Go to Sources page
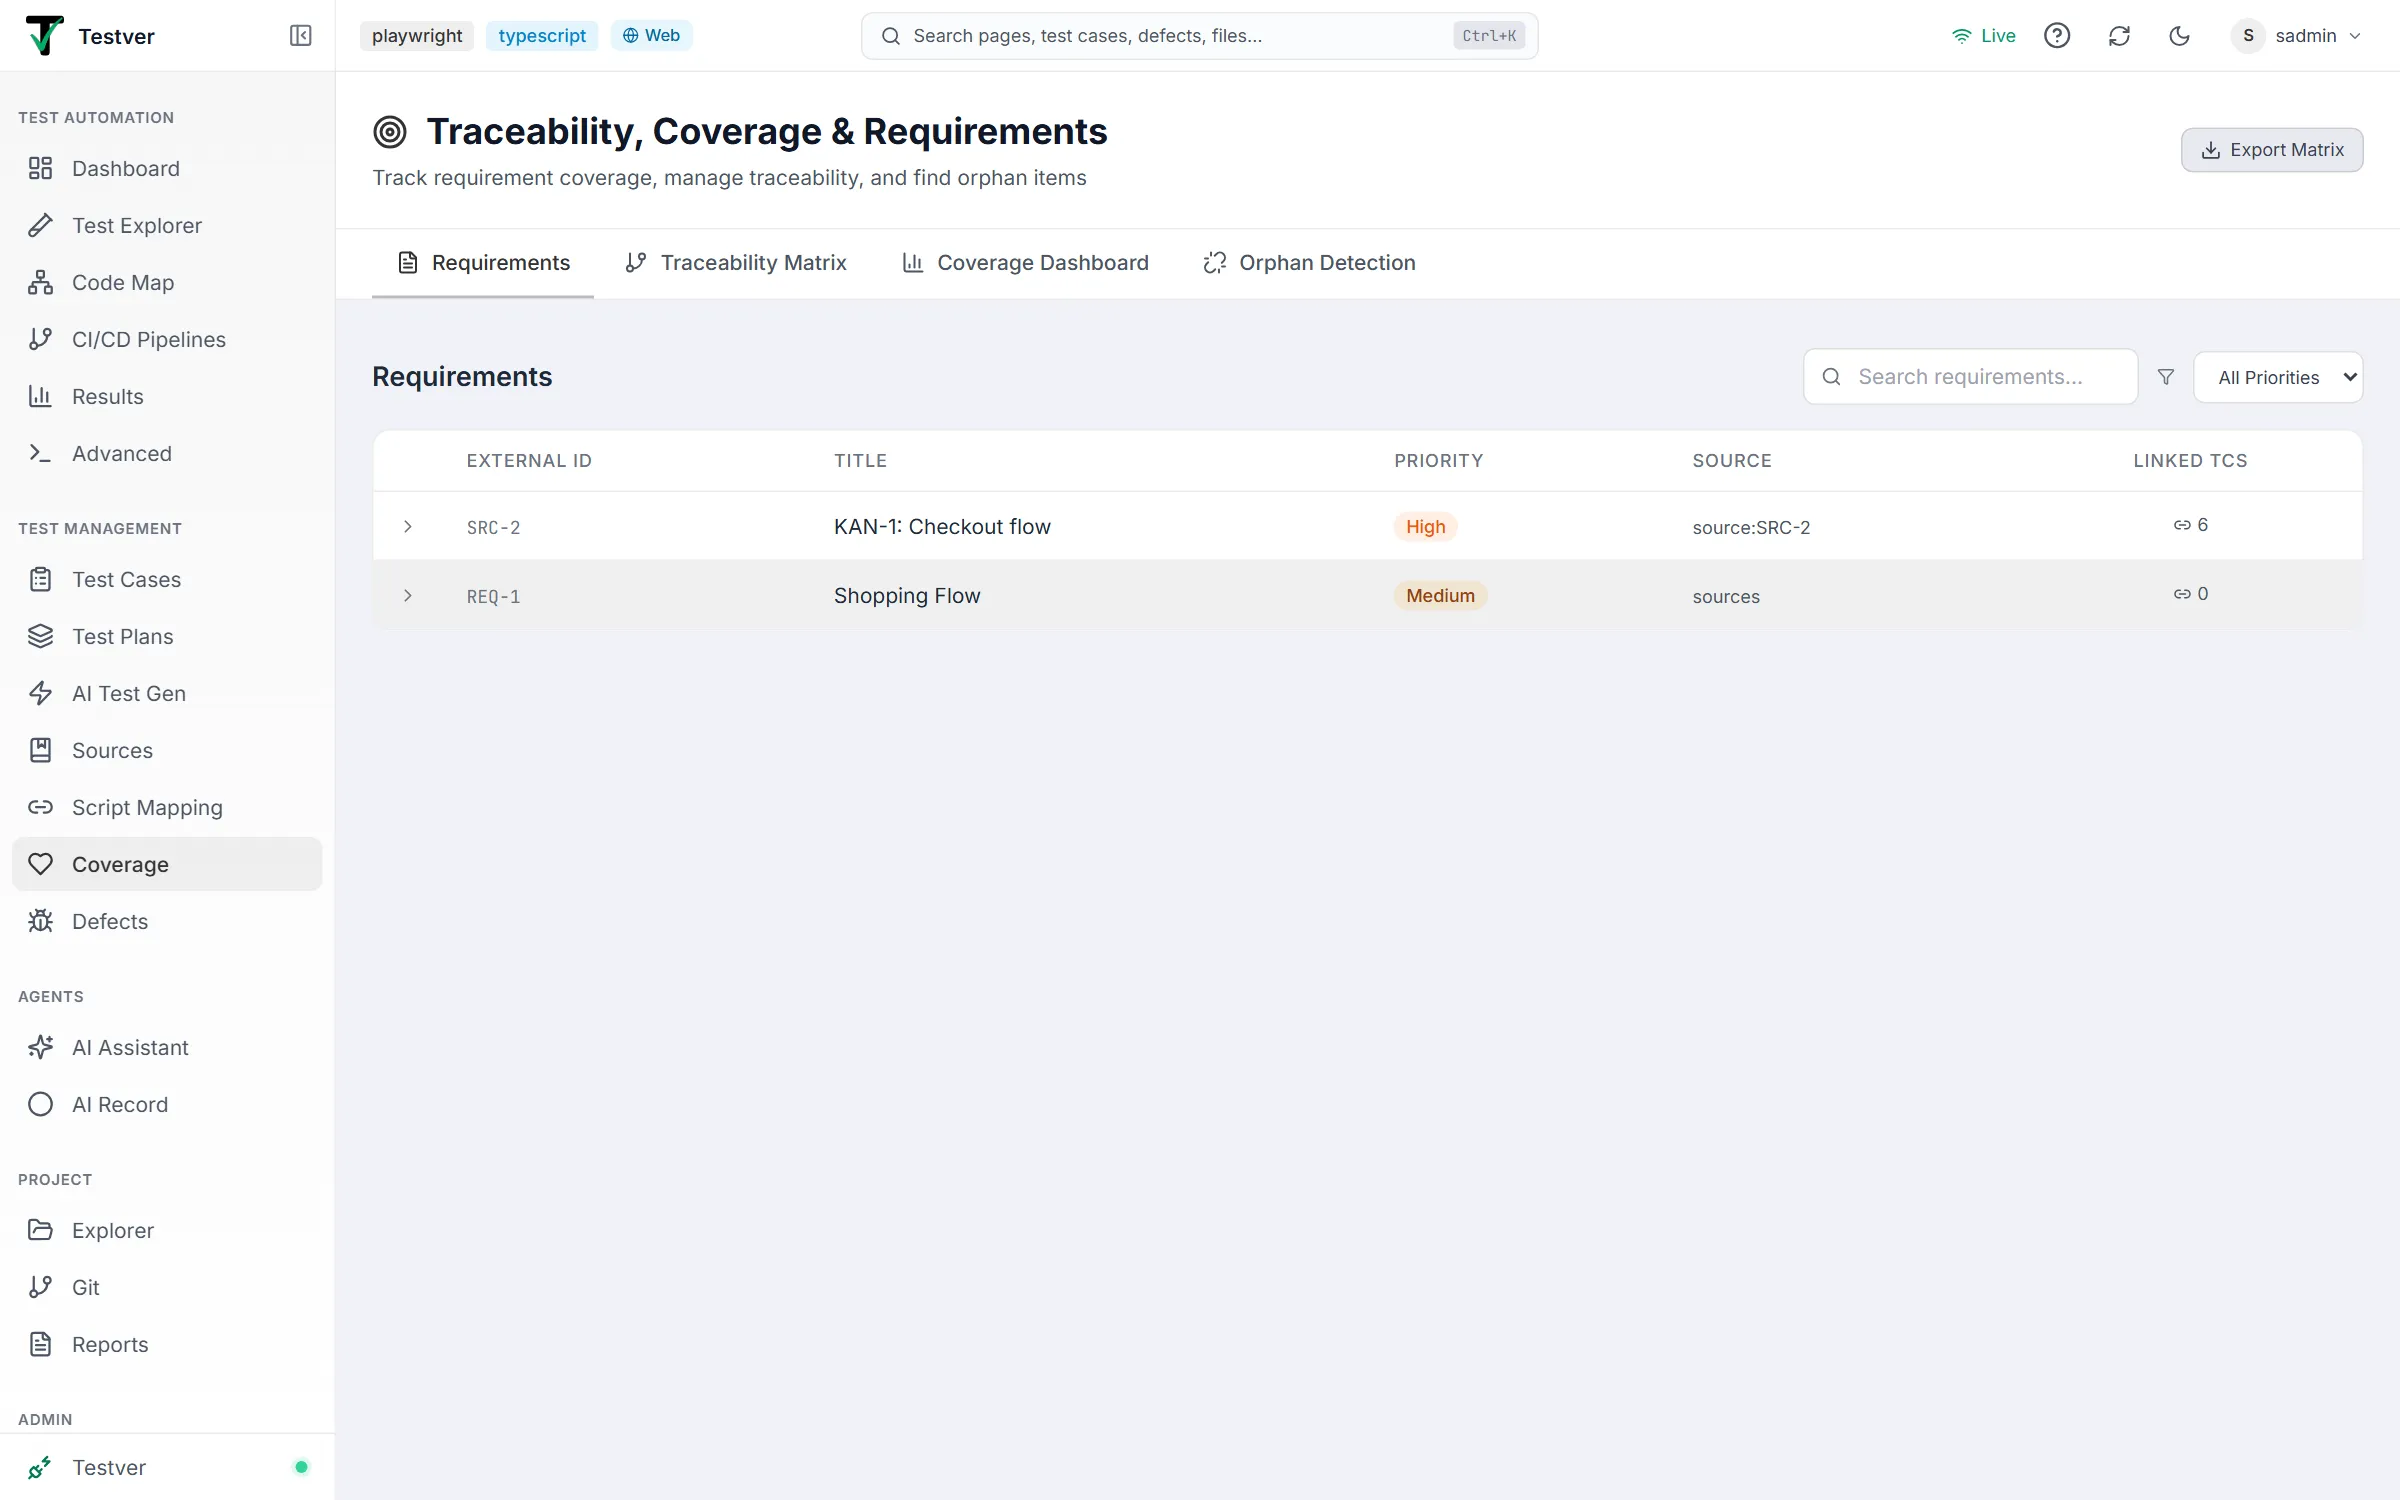 pyautogui.click(x=167, y=750)
